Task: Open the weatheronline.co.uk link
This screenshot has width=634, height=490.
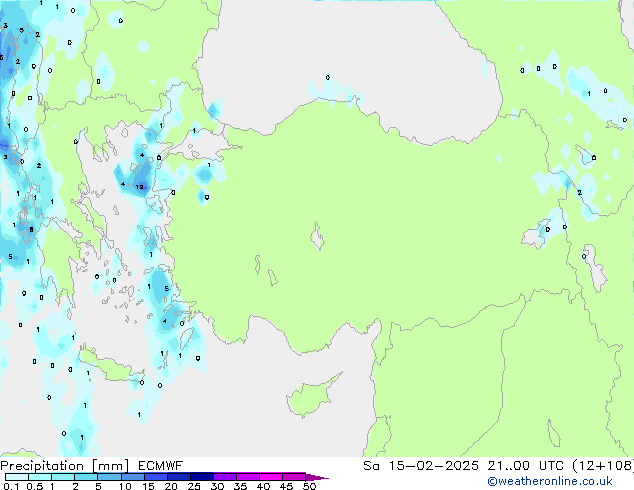Action: [x=550, y=481]
